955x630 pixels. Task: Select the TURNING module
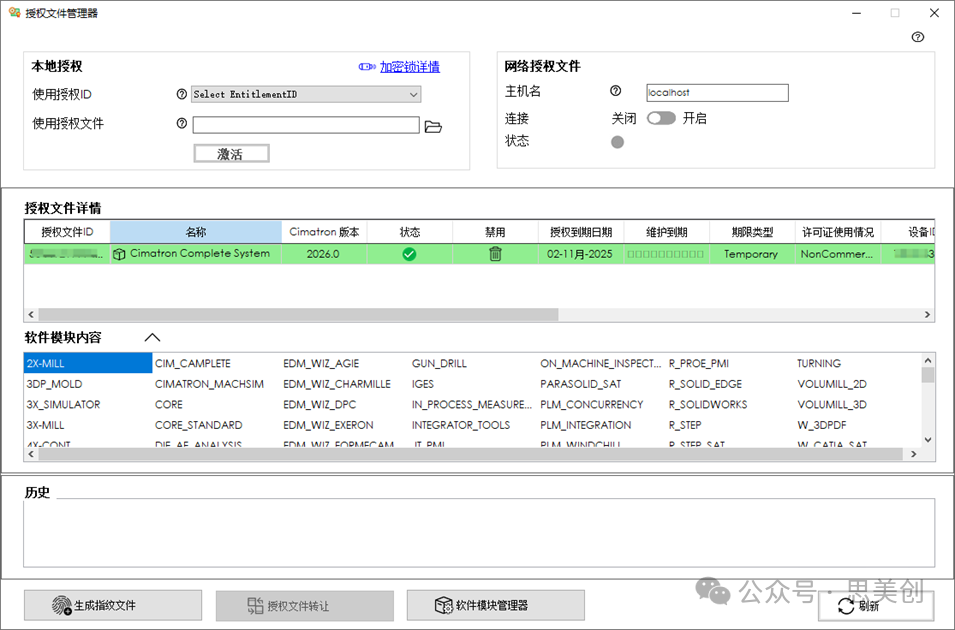tap(819, 363)
